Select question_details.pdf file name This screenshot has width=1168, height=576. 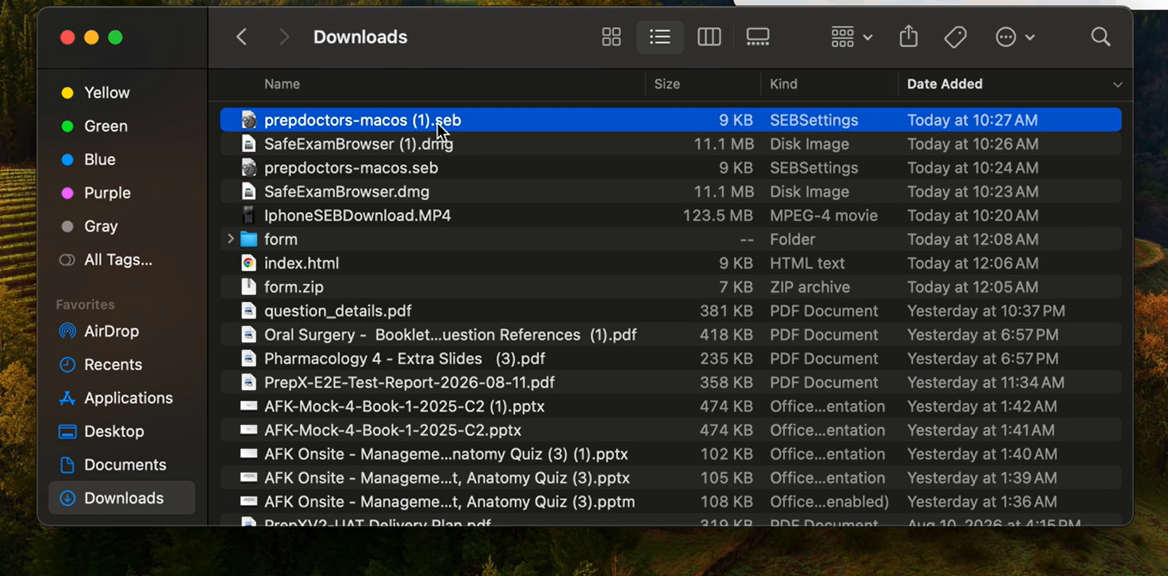(x=337, y=311)
